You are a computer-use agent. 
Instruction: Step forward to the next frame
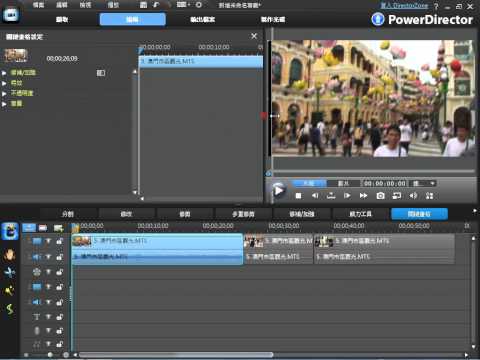347,196
